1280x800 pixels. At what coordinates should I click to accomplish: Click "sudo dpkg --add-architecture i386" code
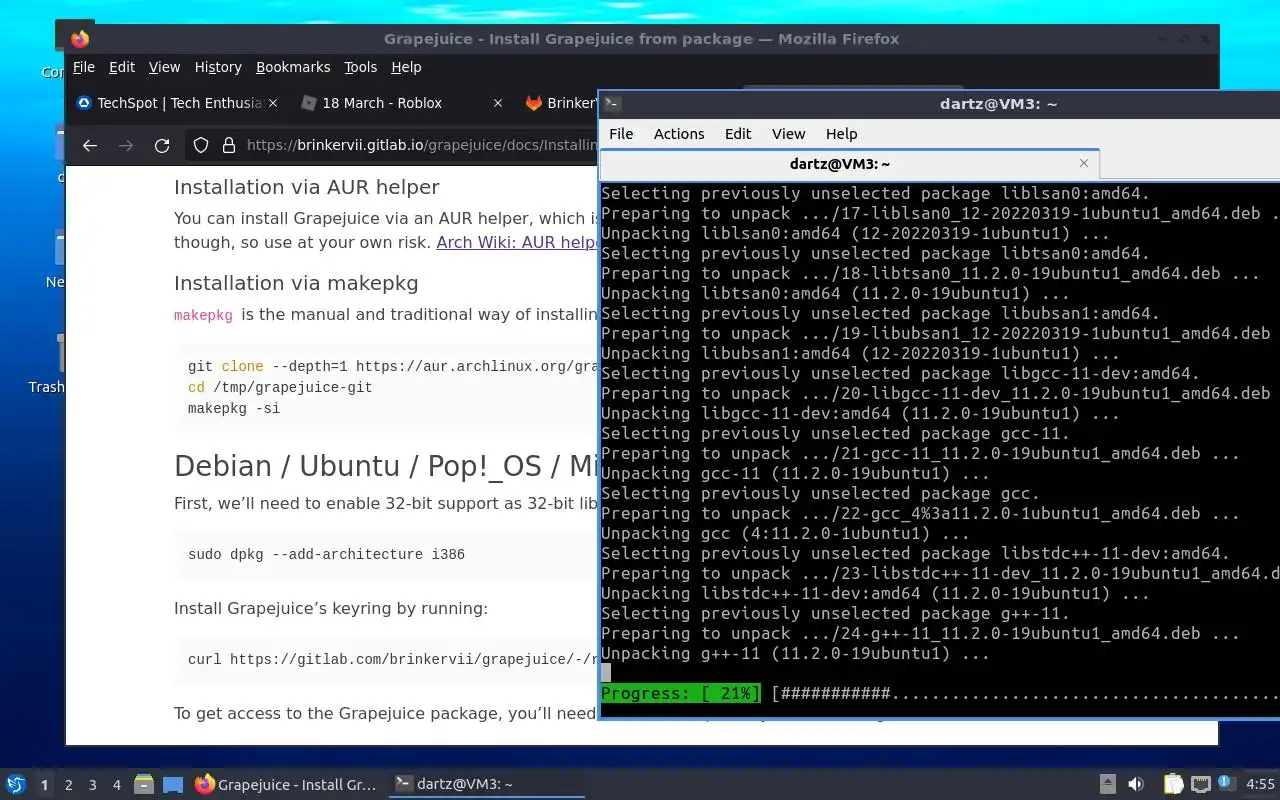pos(326,554)
